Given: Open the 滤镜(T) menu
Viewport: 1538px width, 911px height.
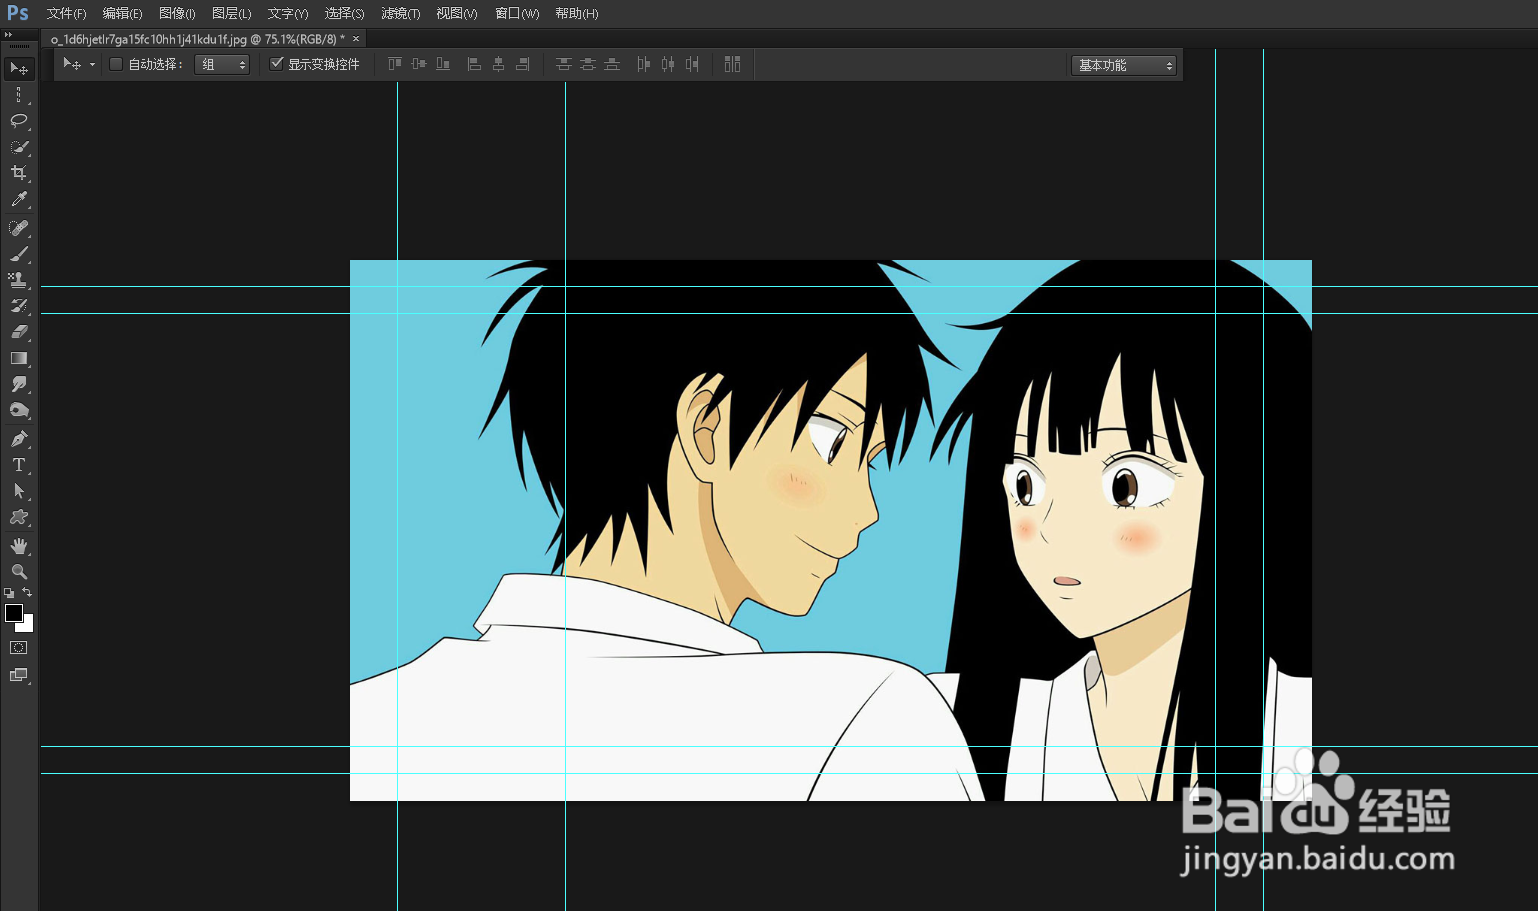Looking at the screenshot, I should tap(400, 13).
